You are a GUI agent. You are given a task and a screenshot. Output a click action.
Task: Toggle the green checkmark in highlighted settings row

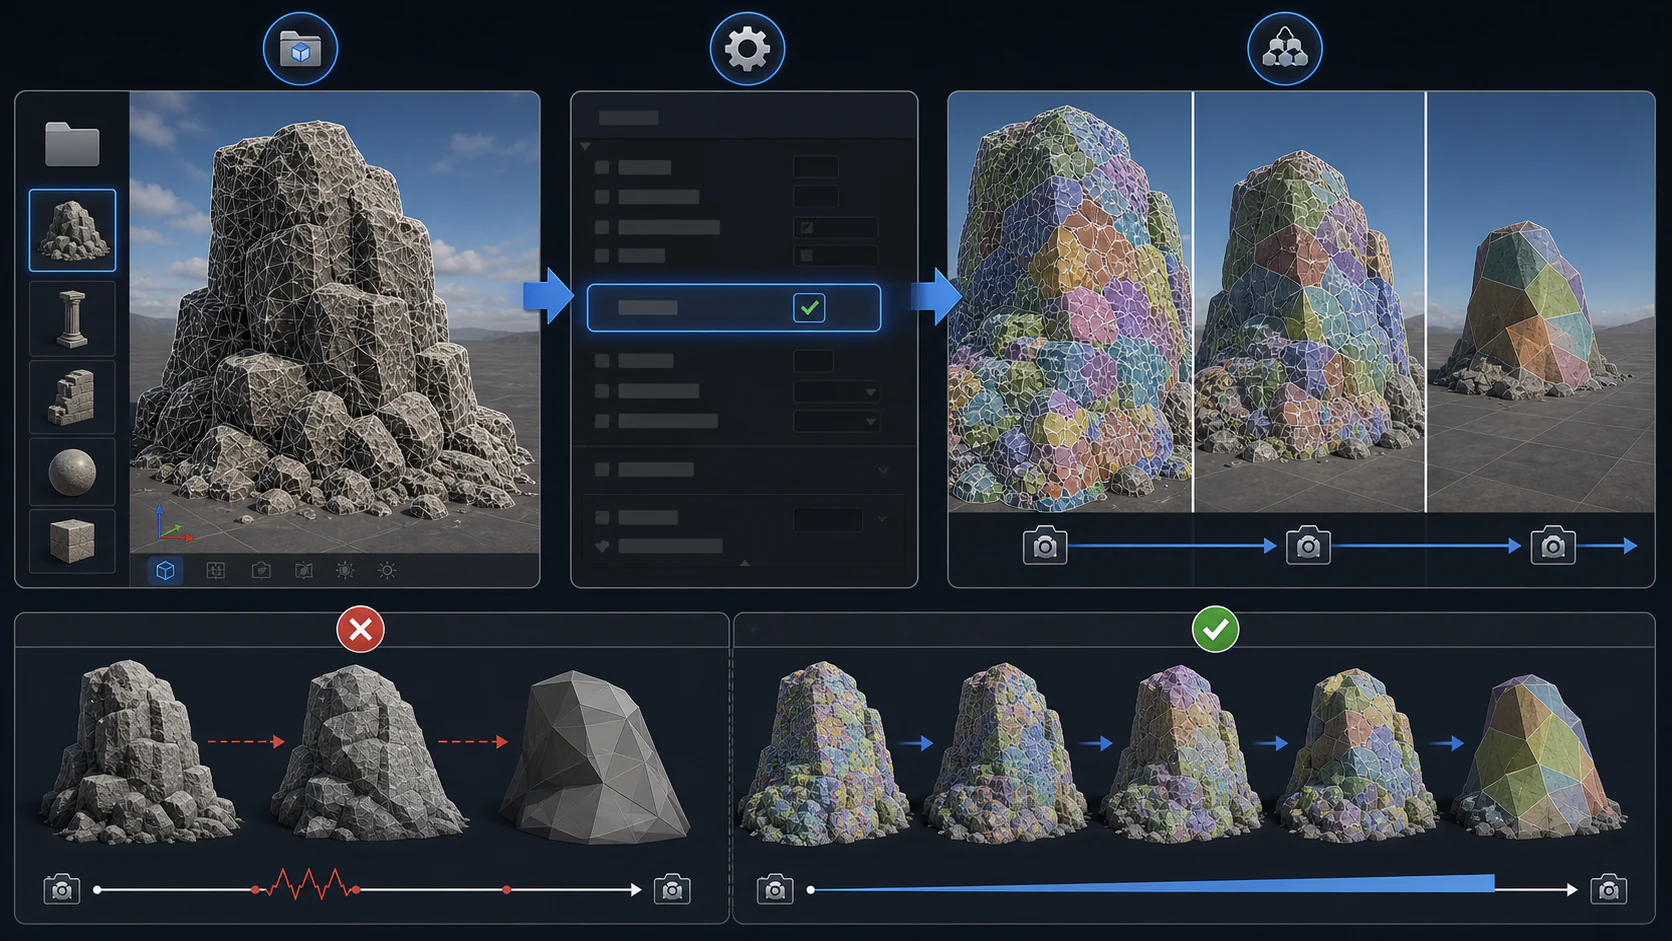[809, 308]
